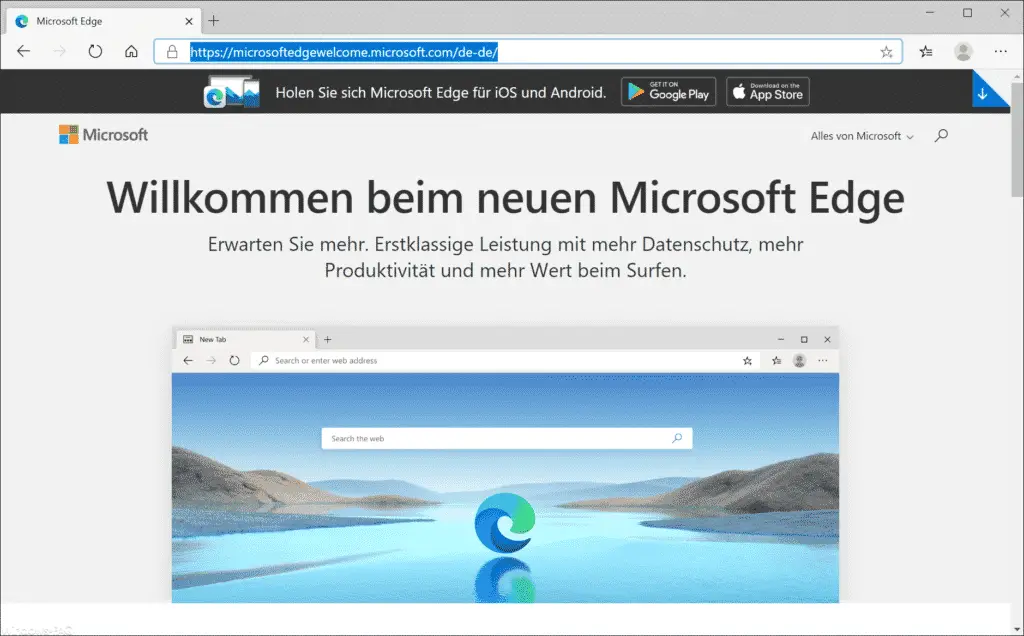
Task: View site security lock information
Action: coord(172,52)
